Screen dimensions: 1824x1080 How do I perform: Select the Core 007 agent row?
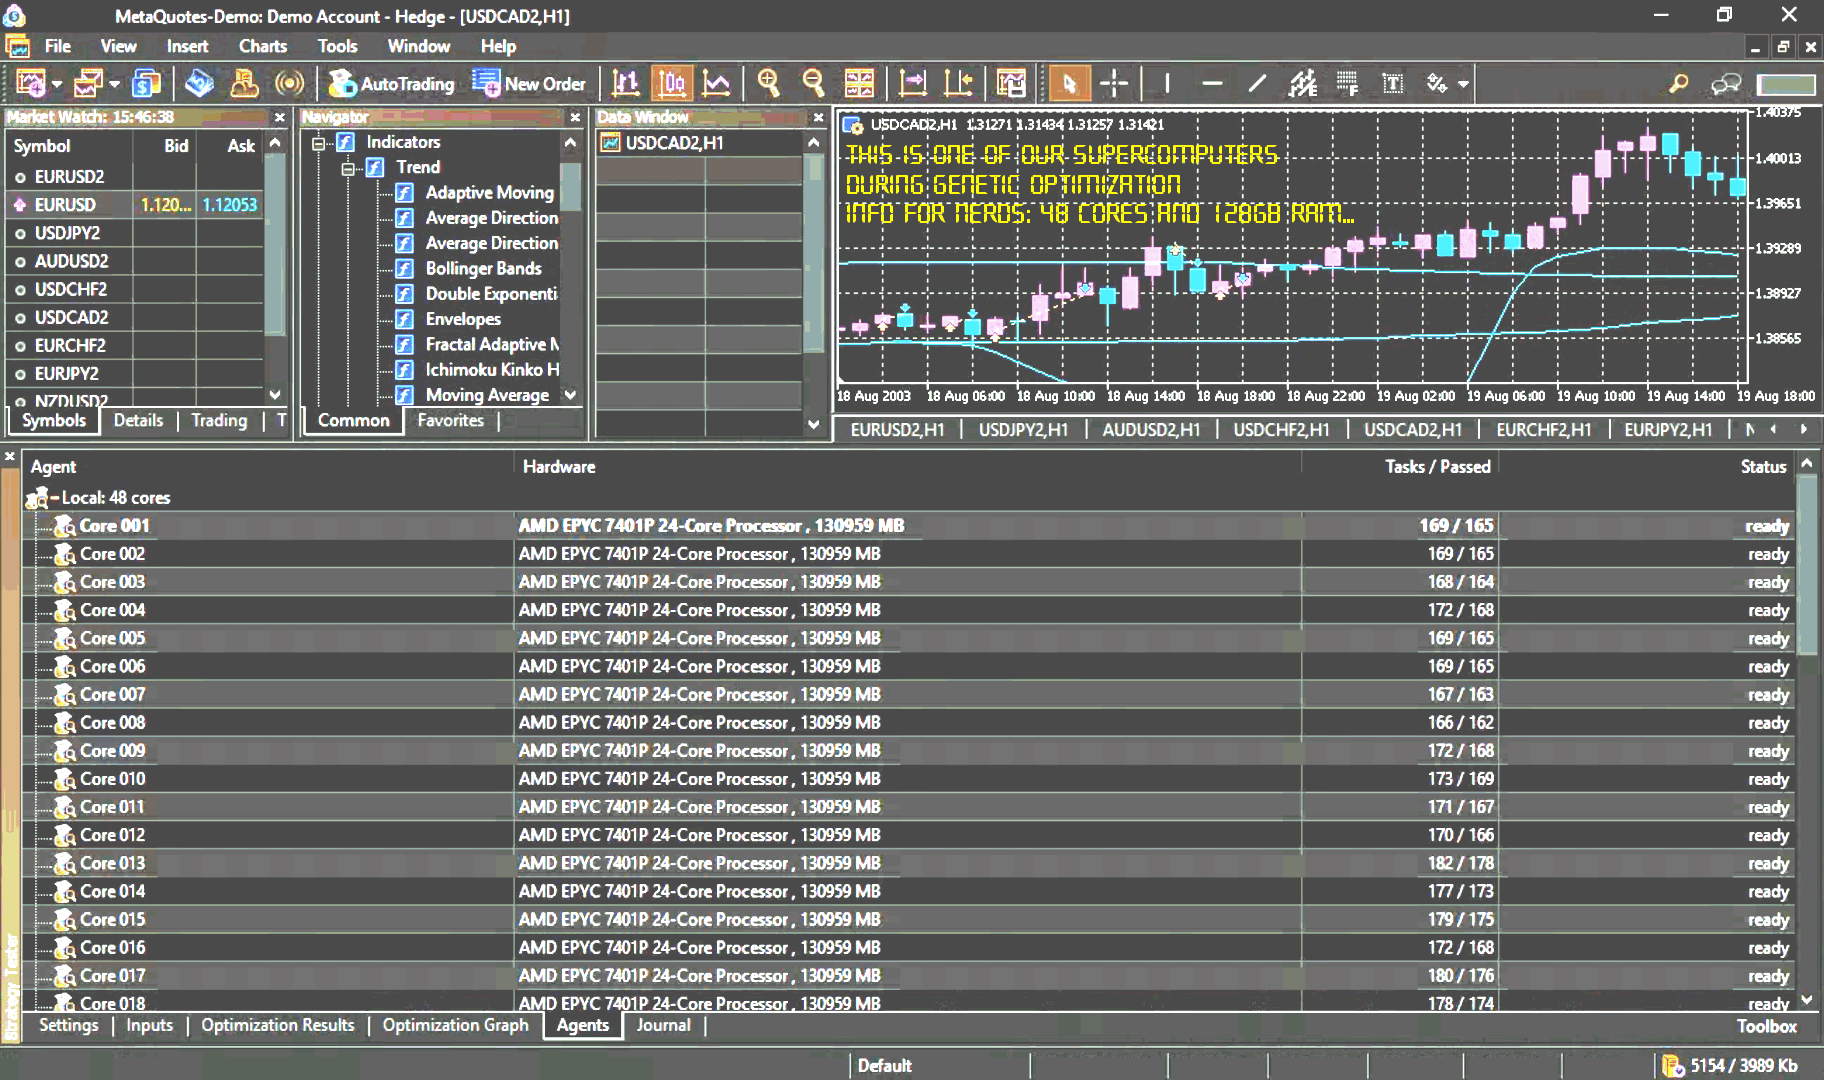908,694
